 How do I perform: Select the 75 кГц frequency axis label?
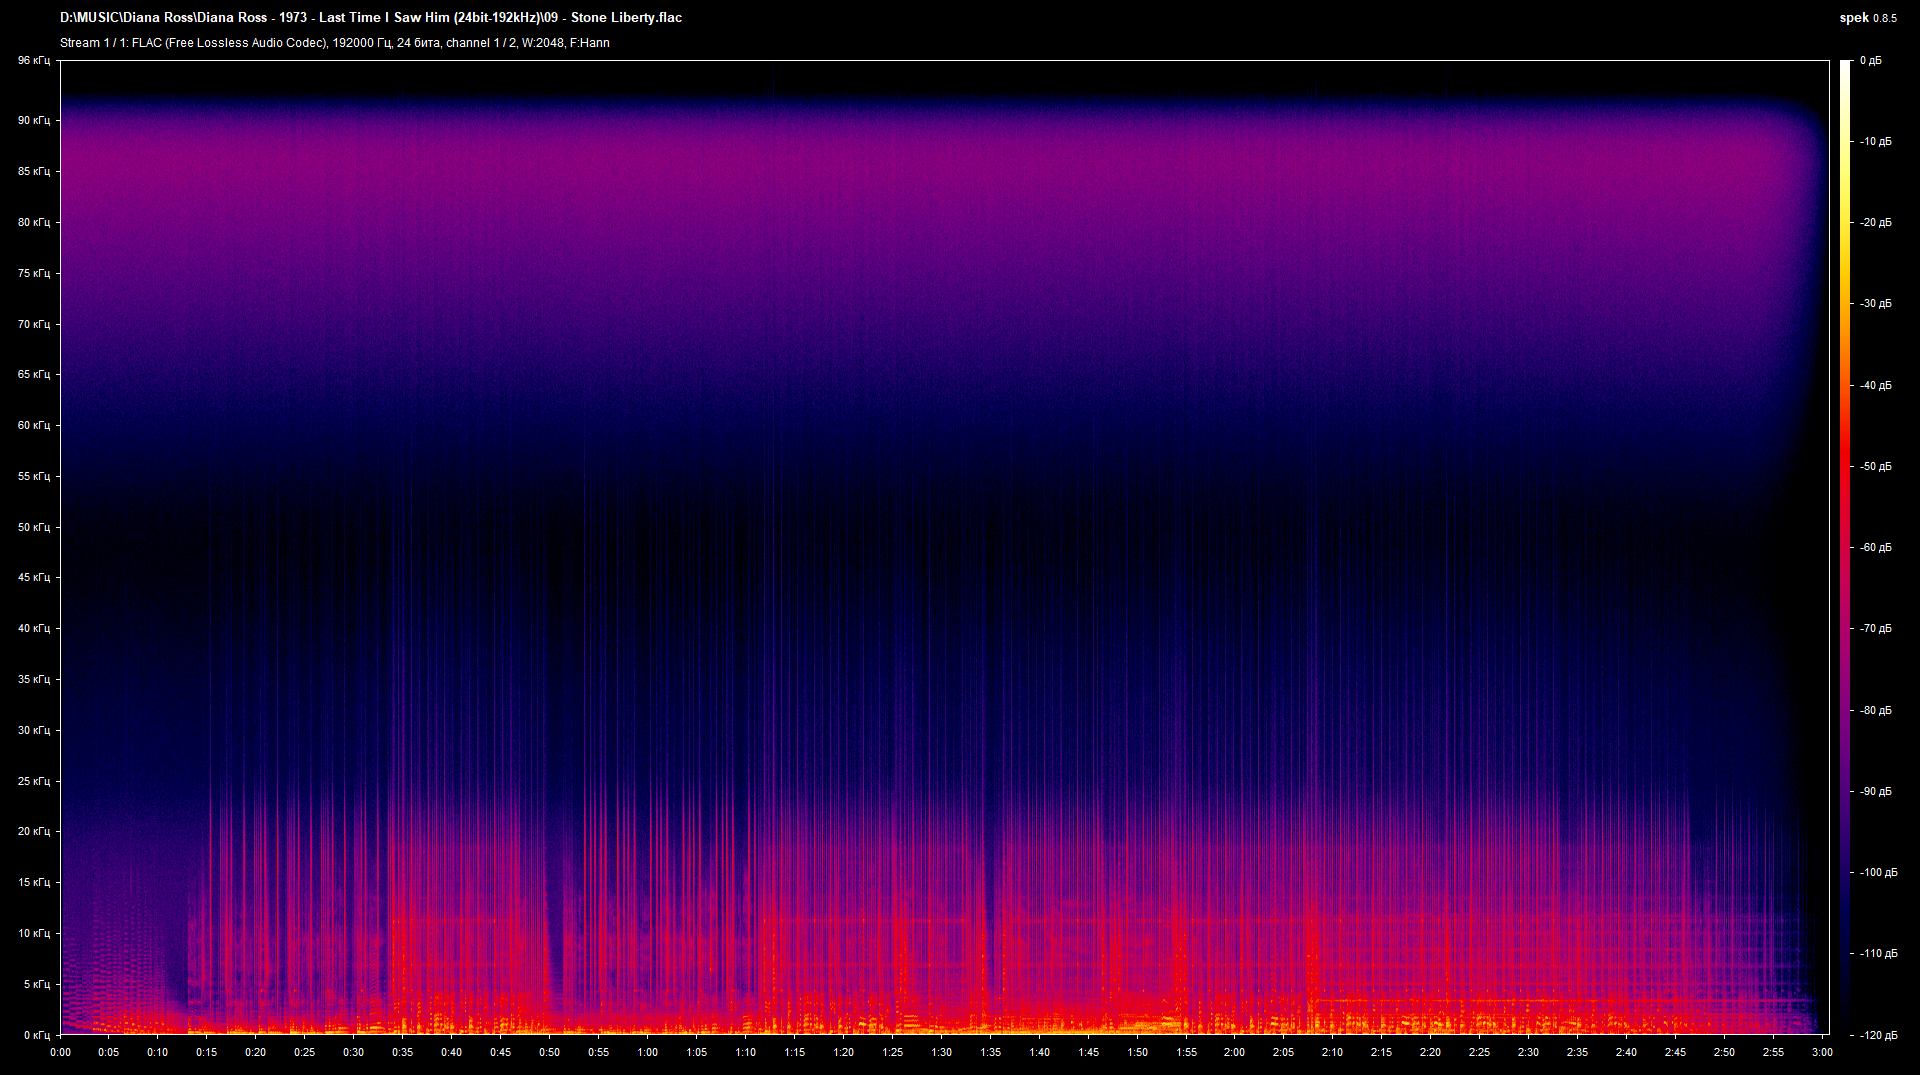tap(34, 273)
